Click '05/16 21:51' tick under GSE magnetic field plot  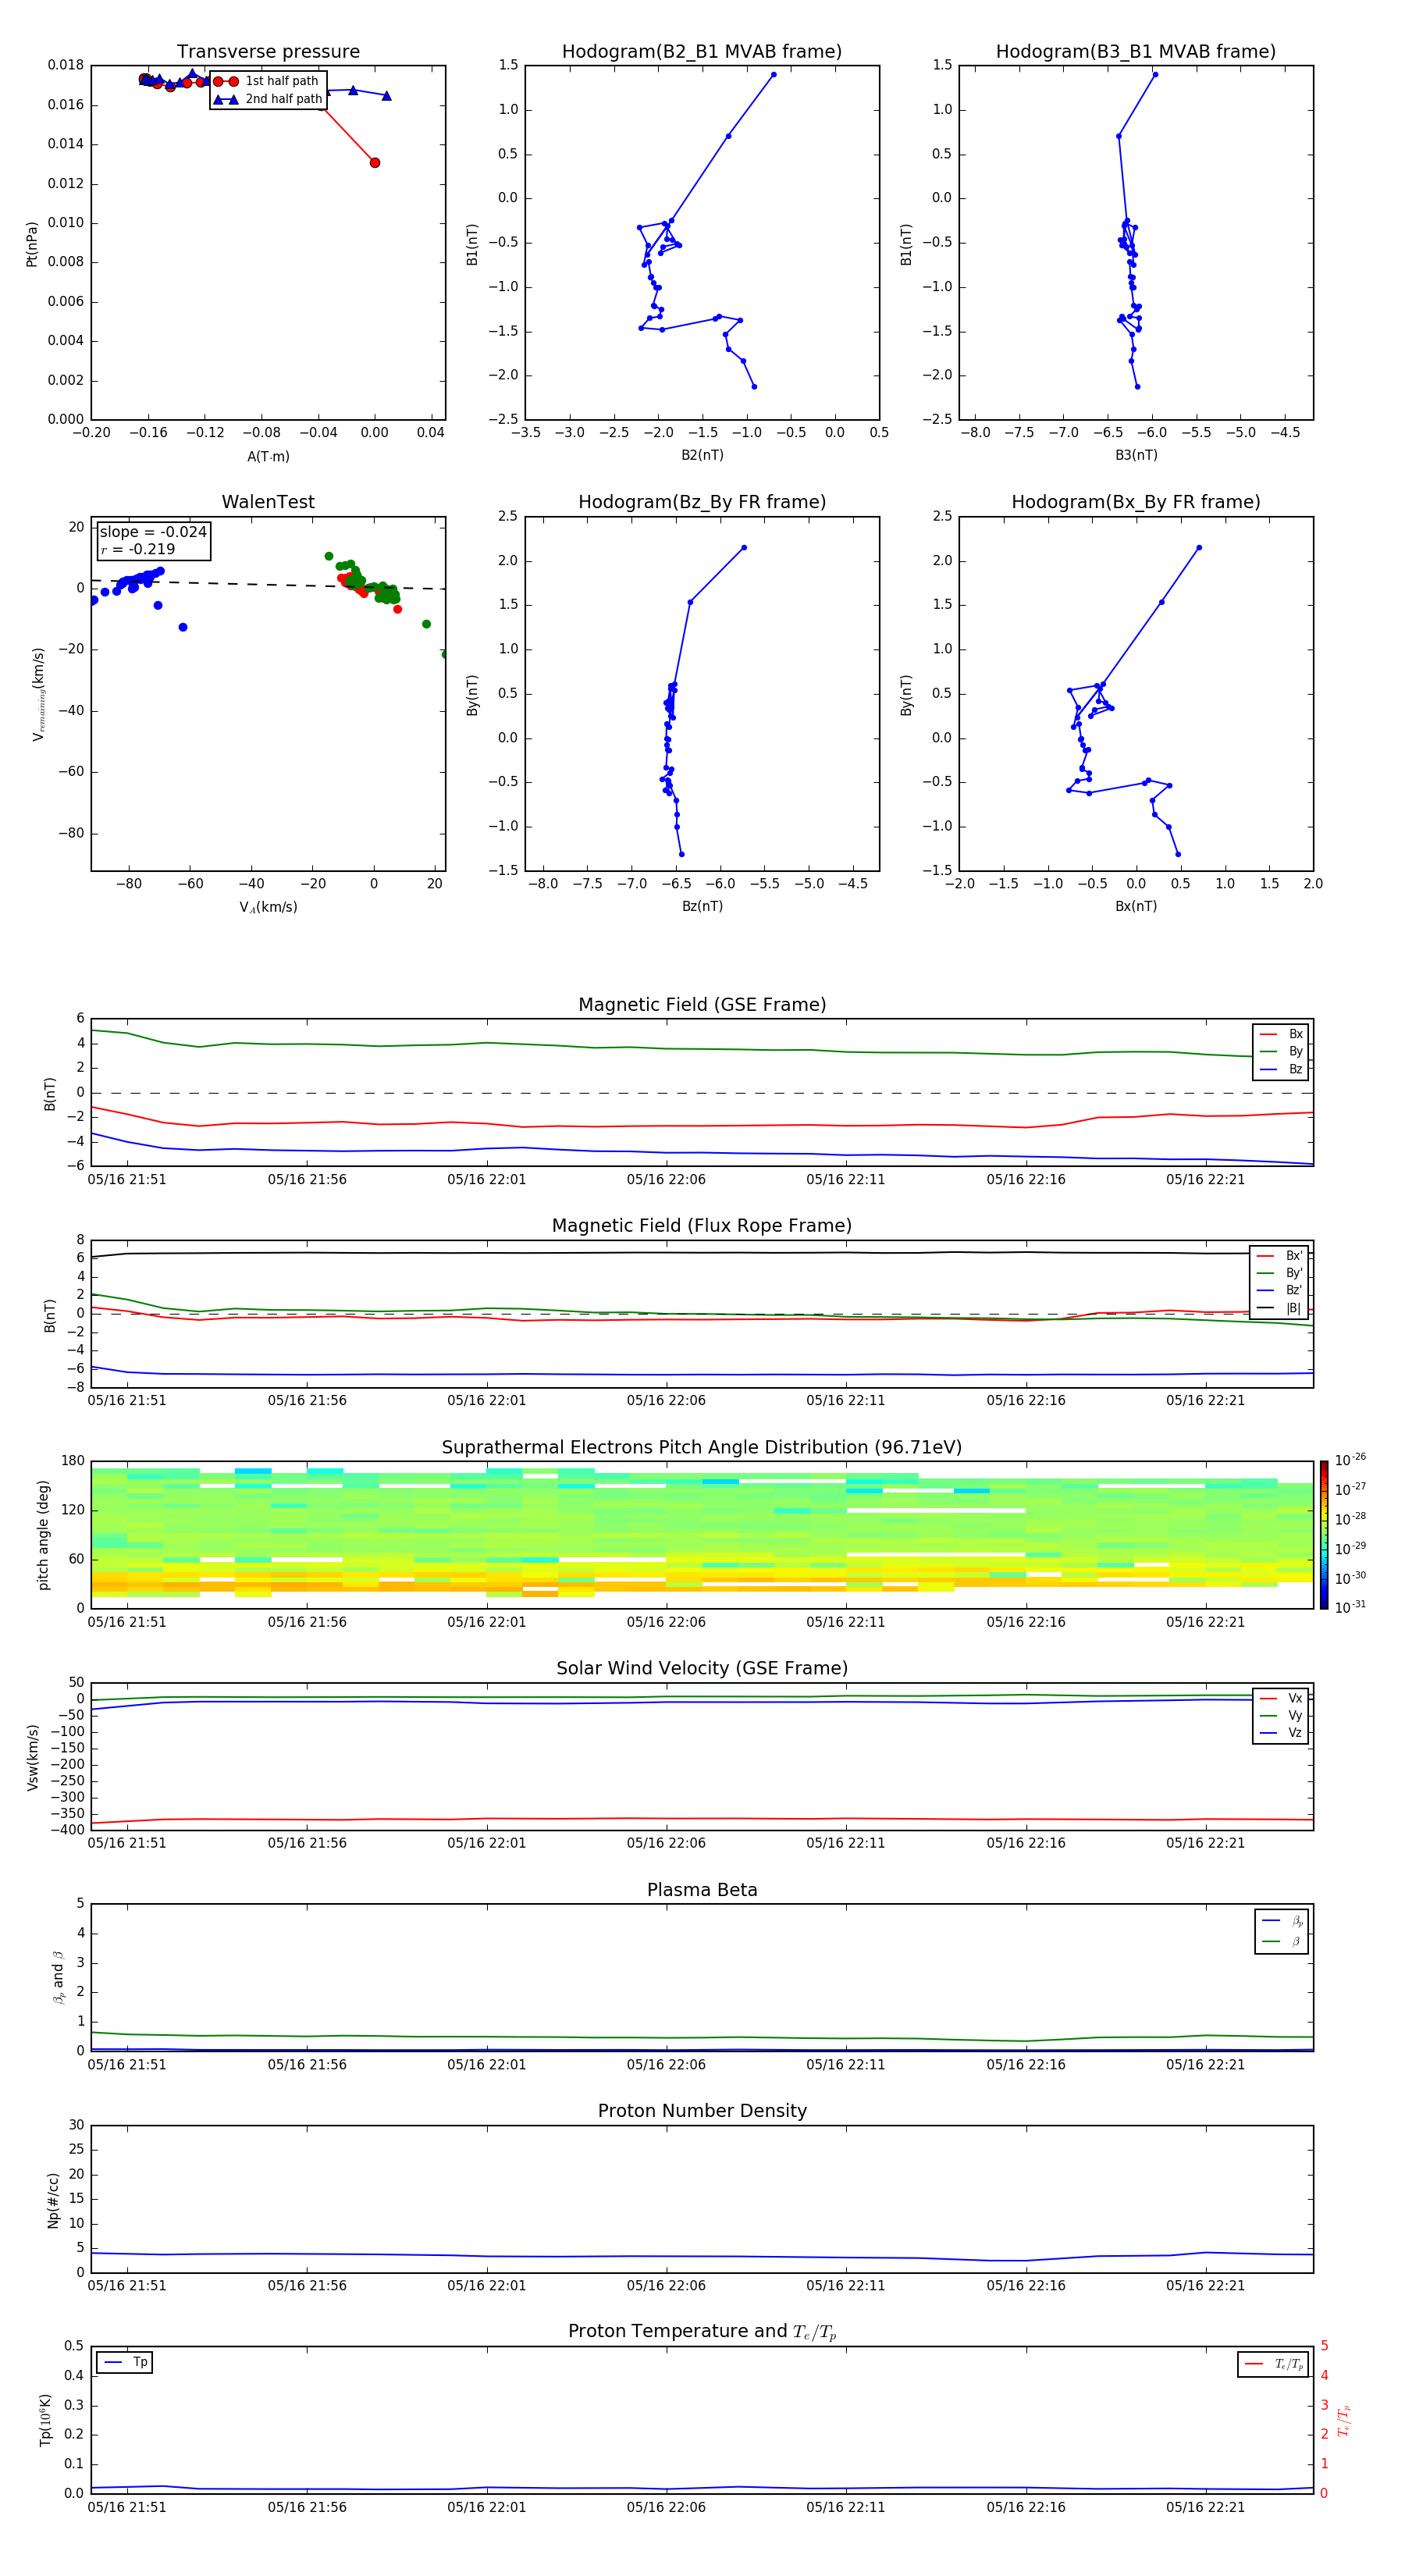click(x=127, y=1179)
